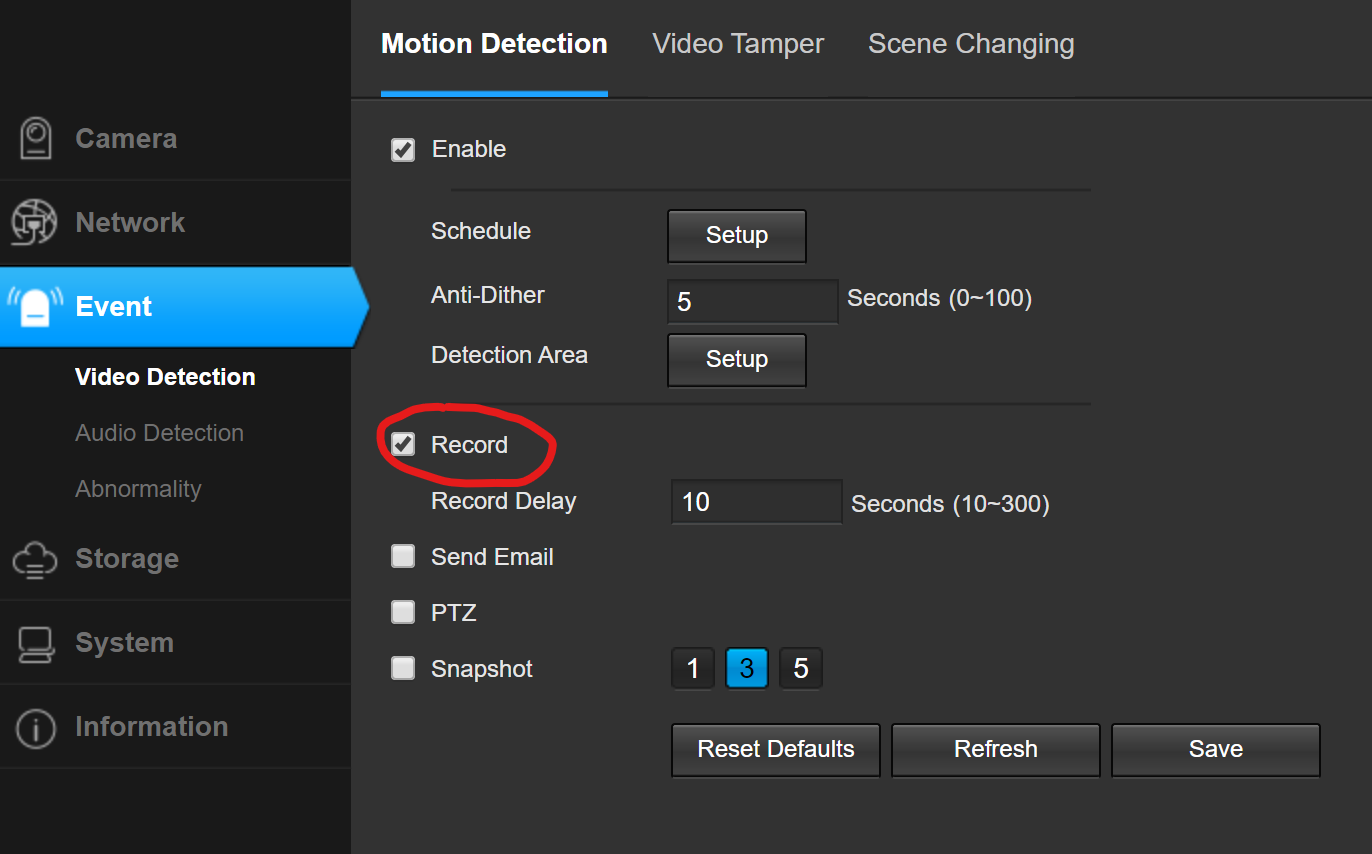1372x854 pixels.
Task: Open the Scene Changing tab
Action: pos(971,44)
